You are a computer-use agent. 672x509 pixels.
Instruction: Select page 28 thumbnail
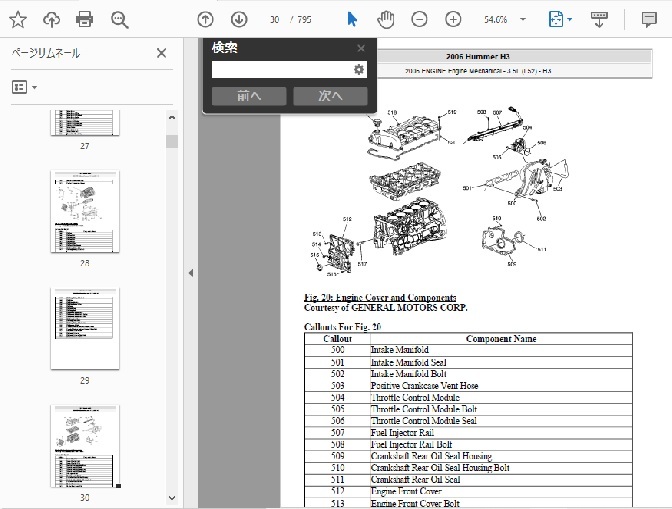tap(85, 211)
